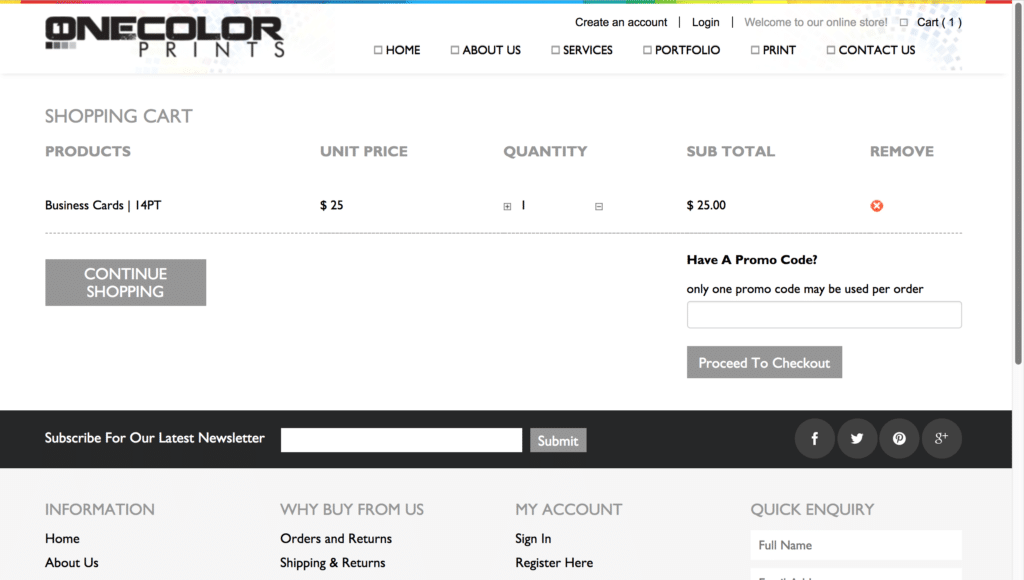Click the page vertical scrollbar

pos(1018,183)
